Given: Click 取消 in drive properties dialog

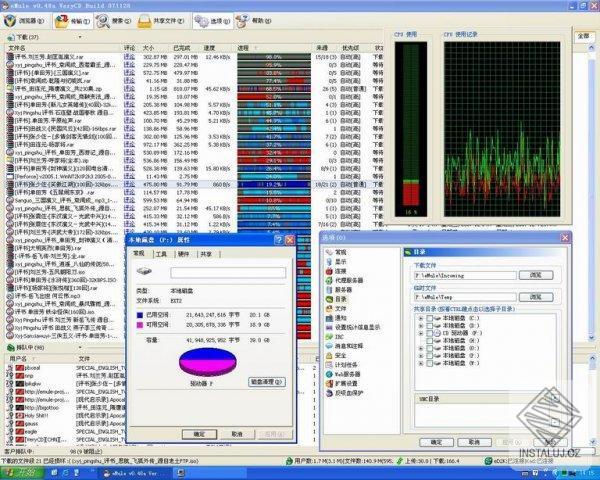Looking at the screenshot, I should coord(237,434).
